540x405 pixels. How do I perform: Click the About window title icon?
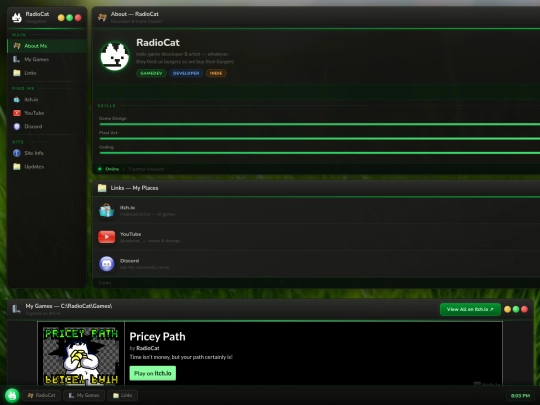(x=102, y=17)
